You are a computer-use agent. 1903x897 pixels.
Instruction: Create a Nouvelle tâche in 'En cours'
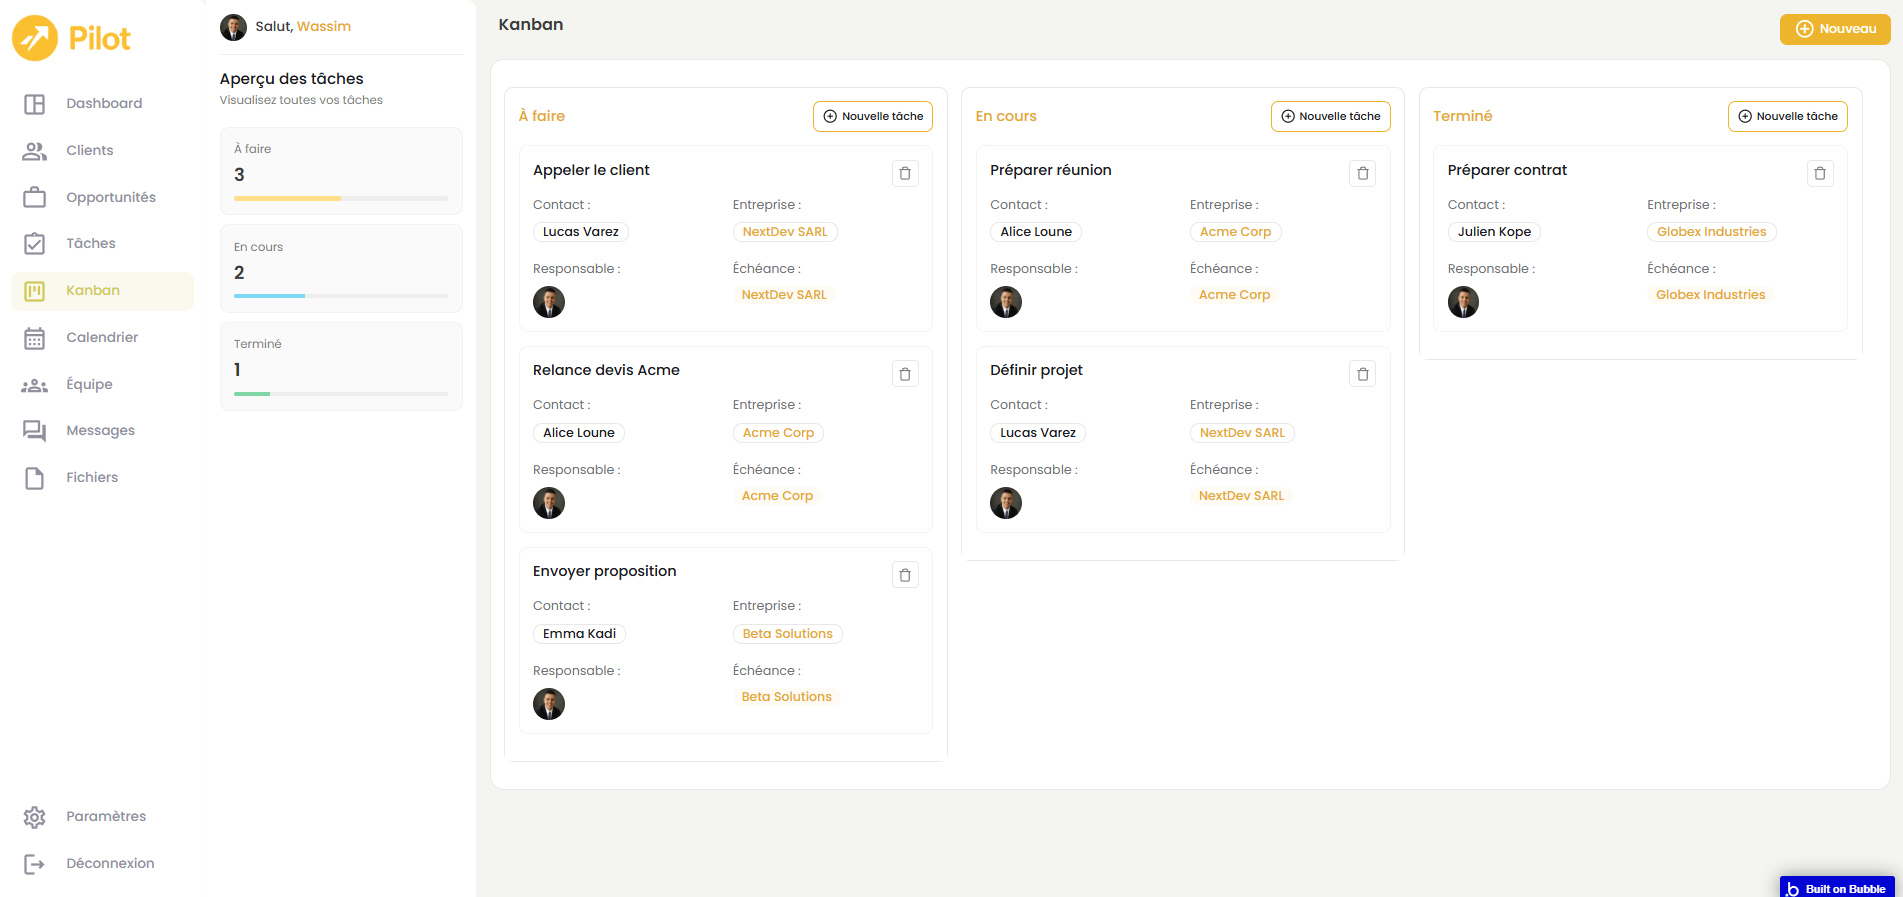1330,117
